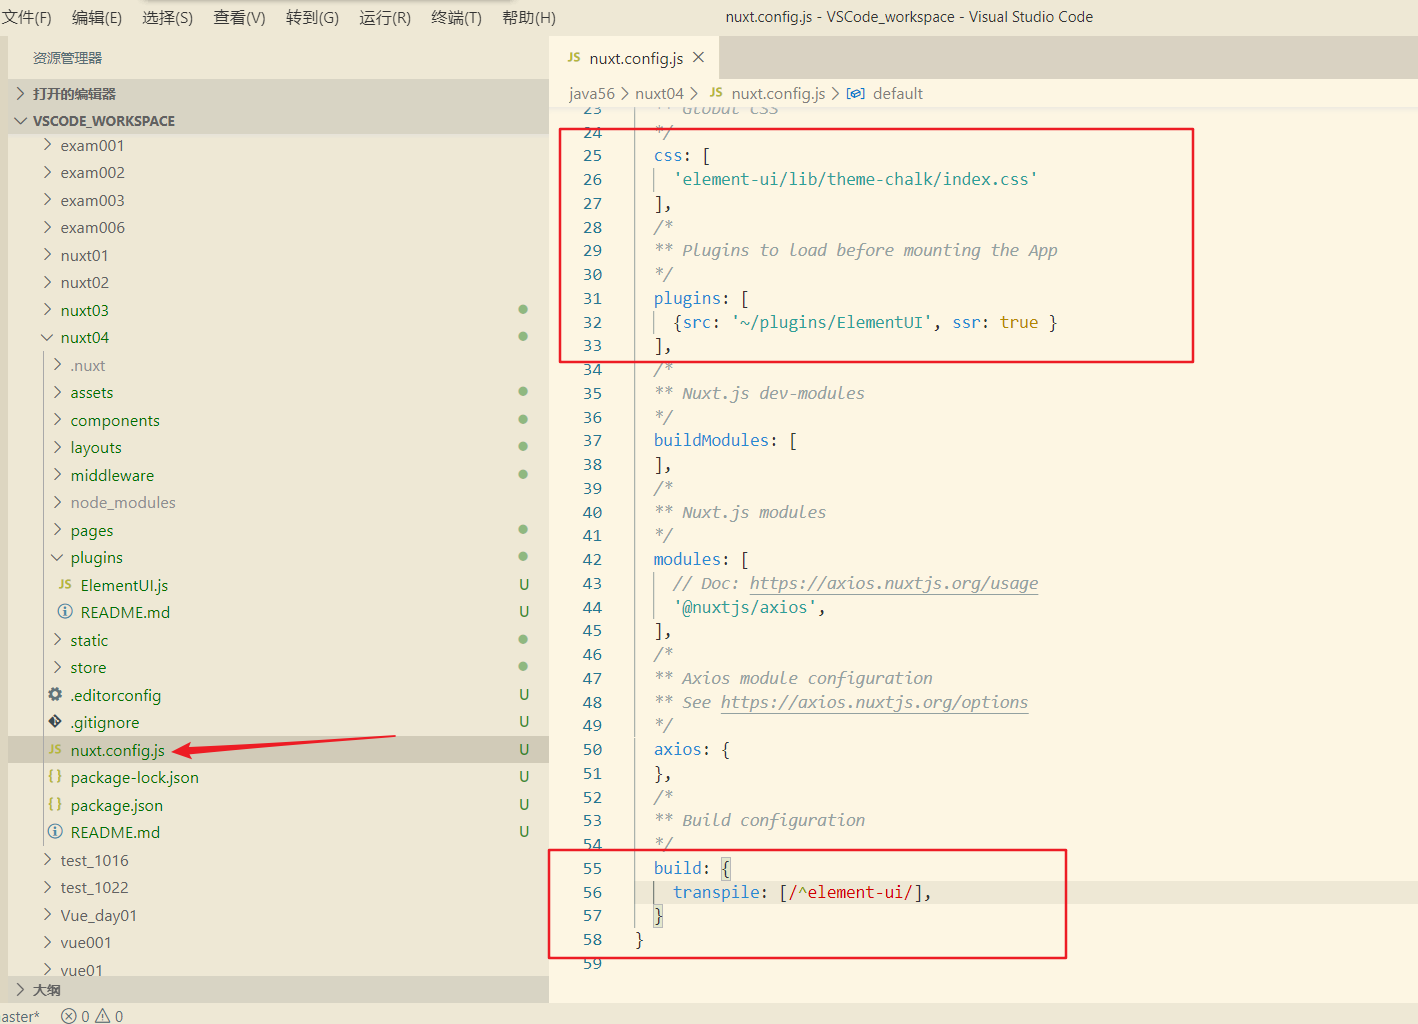Open the axios.nuxtjs.org/usage link

coord(894,583)
